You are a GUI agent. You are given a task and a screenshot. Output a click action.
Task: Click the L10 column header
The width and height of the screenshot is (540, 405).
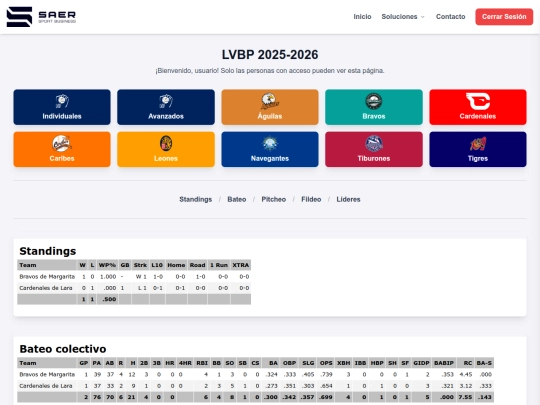tap(157, 265)
